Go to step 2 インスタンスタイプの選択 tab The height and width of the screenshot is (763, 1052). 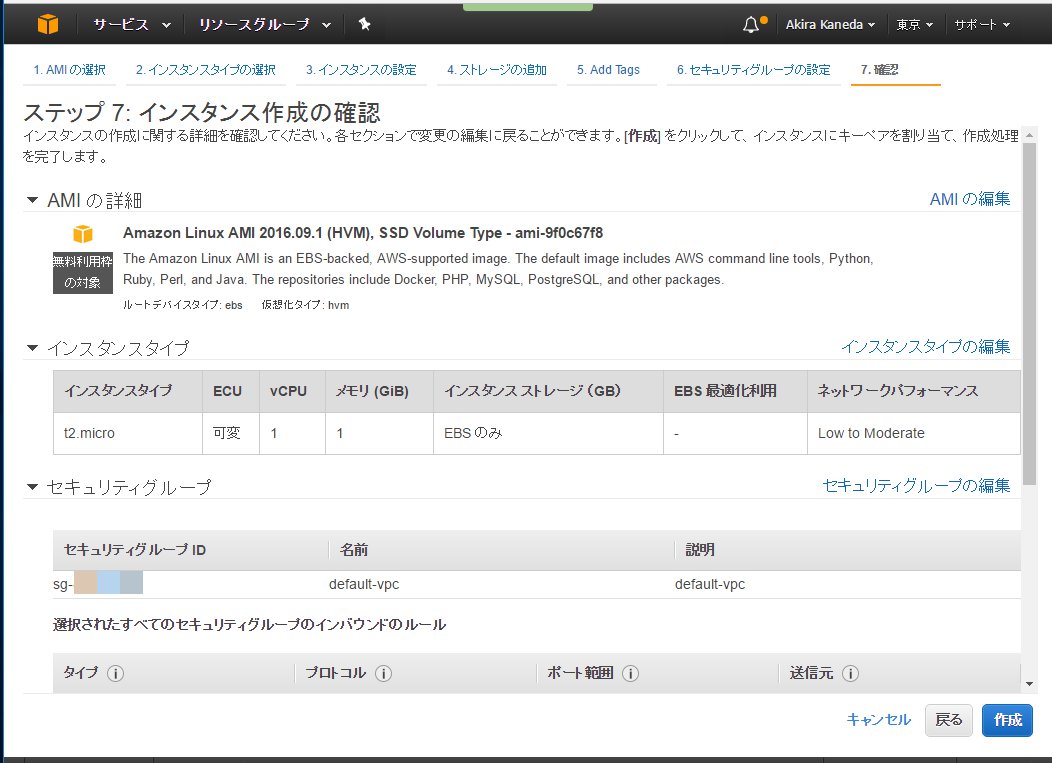coord(206,70)
